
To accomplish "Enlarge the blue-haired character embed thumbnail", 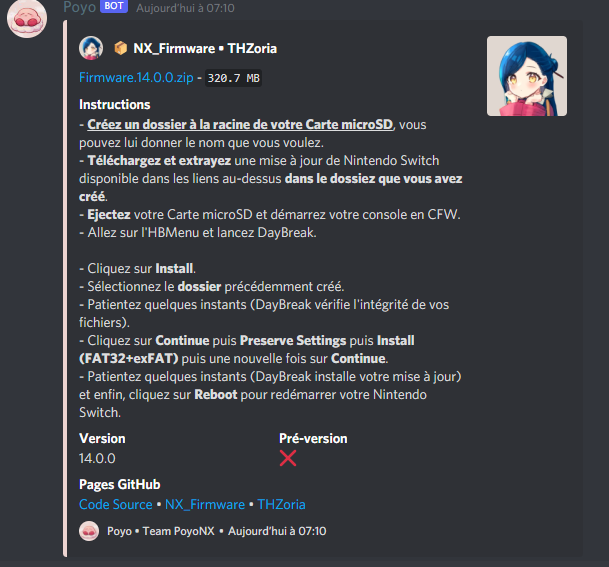I will pyautogui.click(x=527, y=76).
